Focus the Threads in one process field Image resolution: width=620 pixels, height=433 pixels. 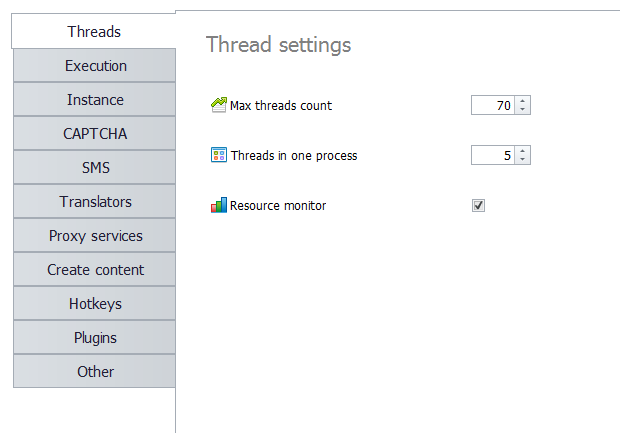tap(494, 155)
